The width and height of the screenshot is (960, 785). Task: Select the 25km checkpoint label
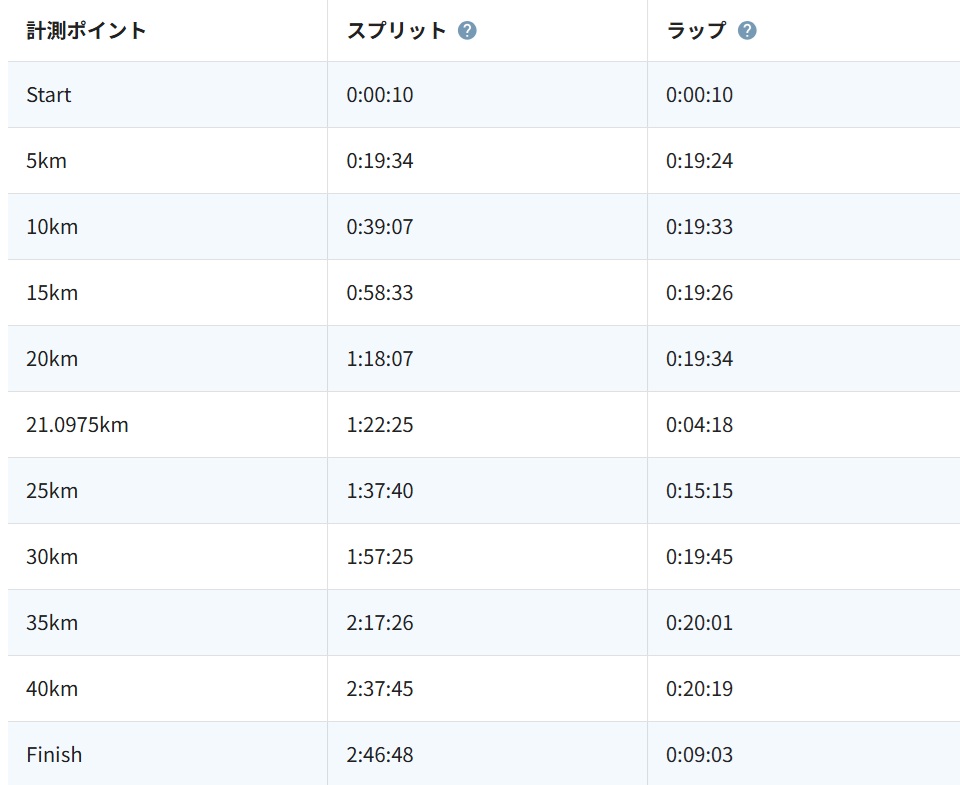click(x=52, y=491)
